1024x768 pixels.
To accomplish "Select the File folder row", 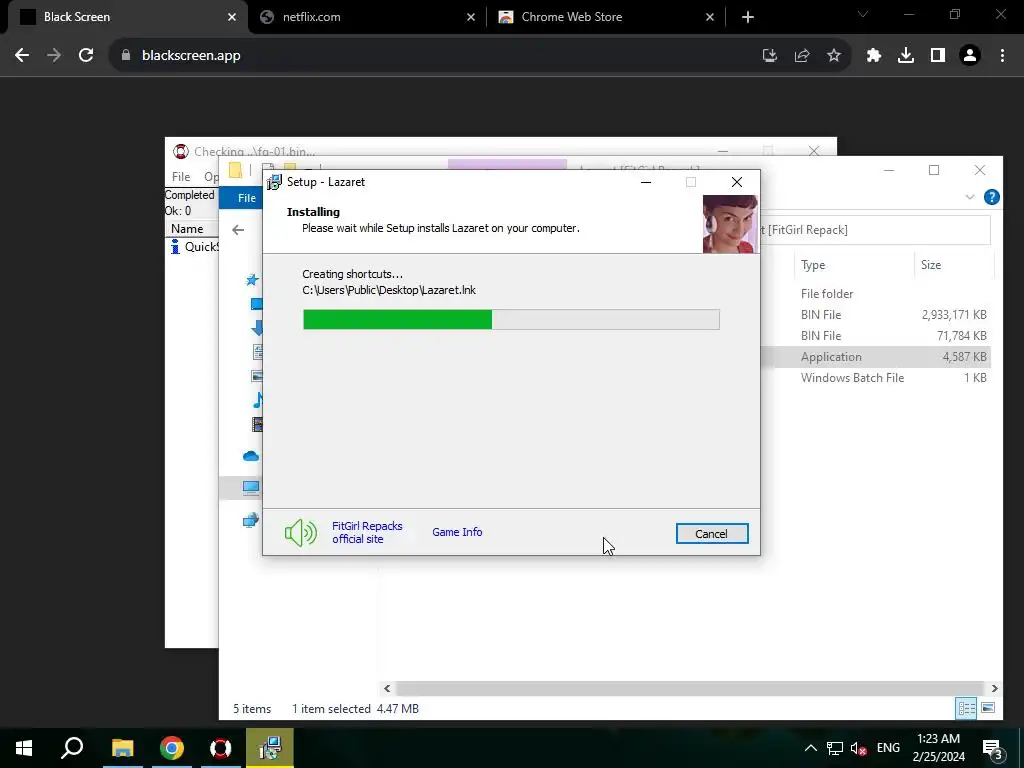I will click(875, 294).
